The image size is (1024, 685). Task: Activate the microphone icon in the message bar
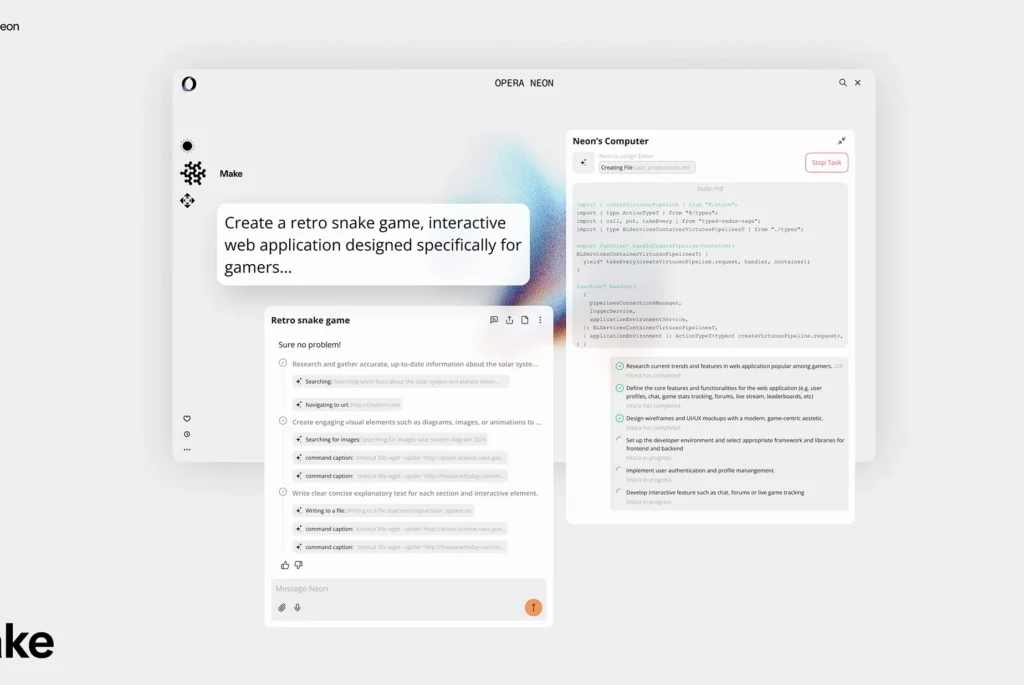(297, 607)
